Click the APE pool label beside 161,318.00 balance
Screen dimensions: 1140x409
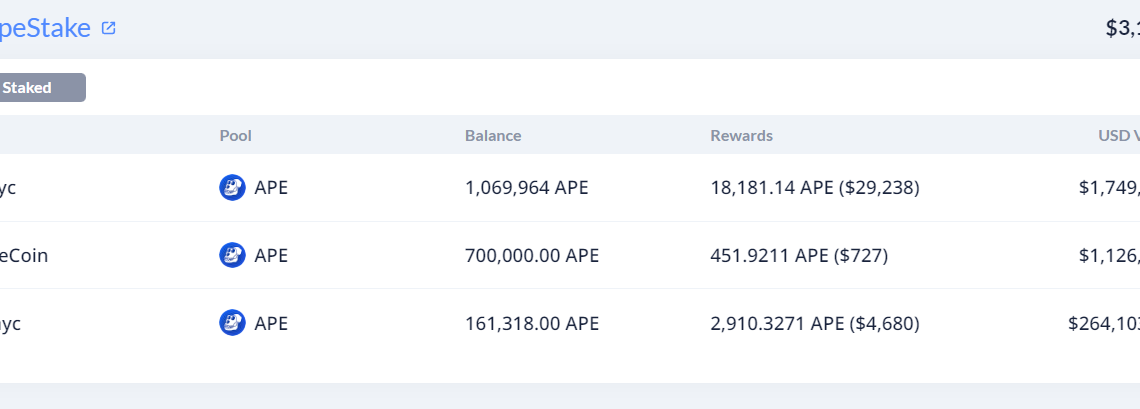[271, 323]
